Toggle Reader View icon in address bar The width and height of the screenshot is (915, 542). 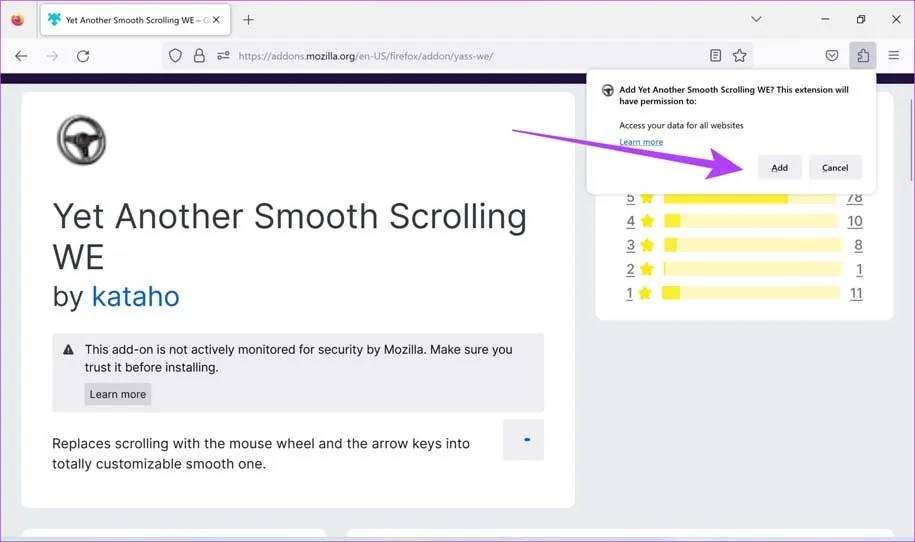point(715,56)
